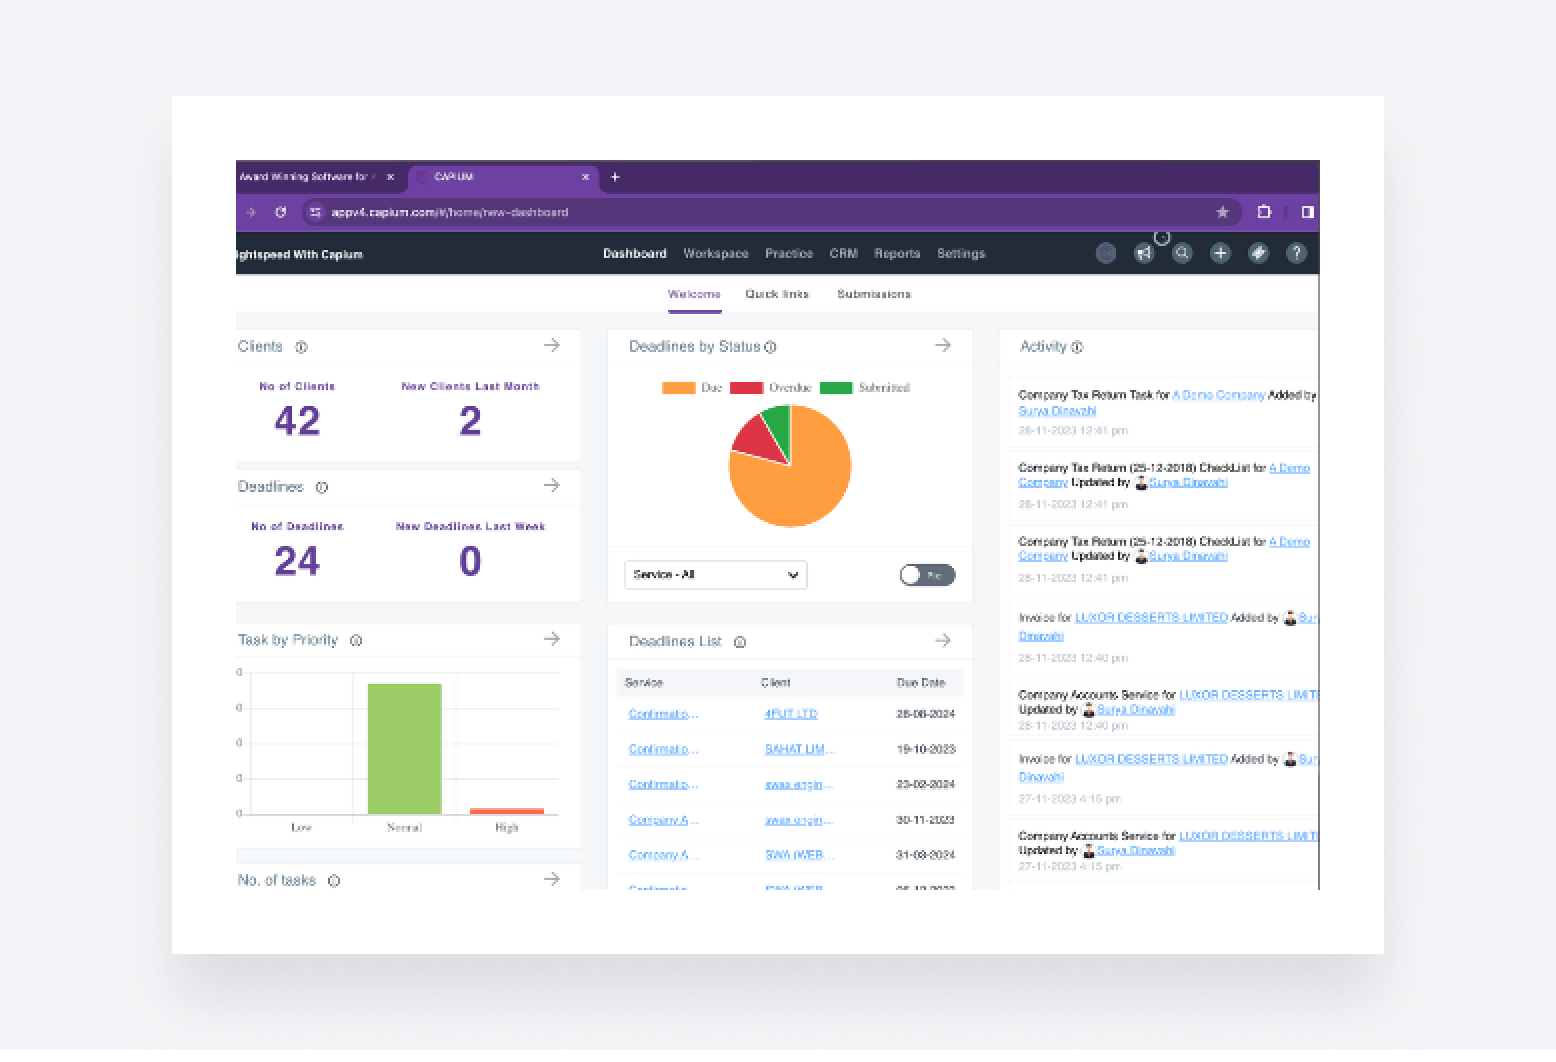
Task: Click the announcements megaphone icon
Action: click(1144, 253)
